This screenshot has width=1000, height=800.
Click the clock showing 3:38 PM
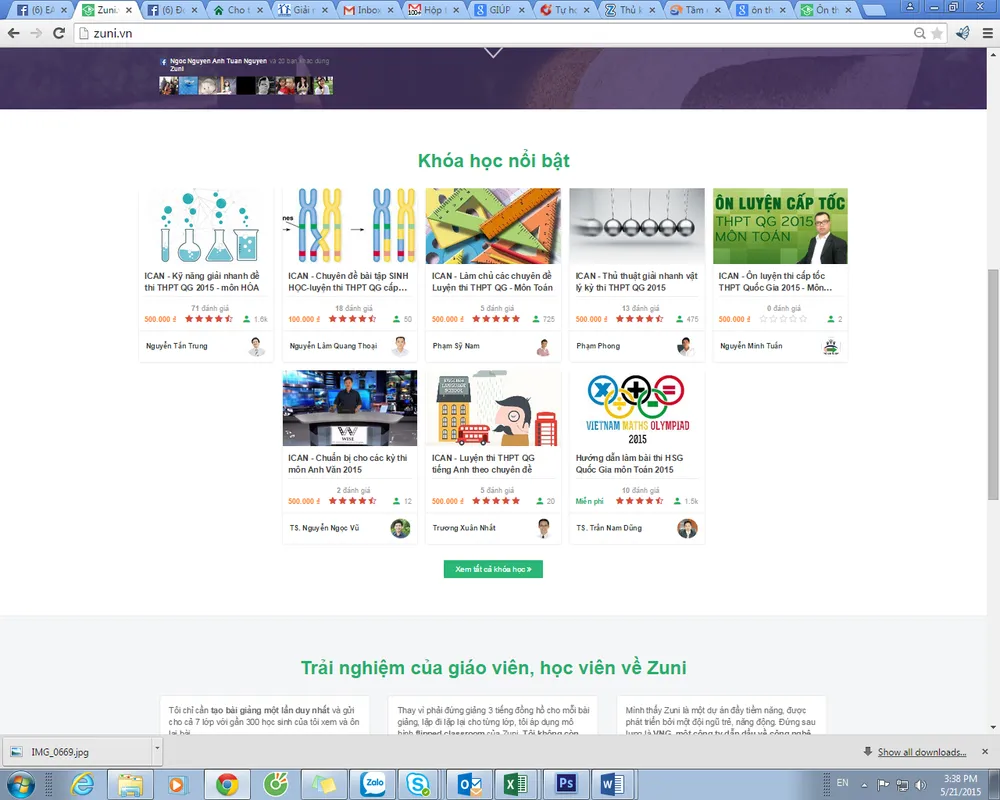(x=960, y=778)
